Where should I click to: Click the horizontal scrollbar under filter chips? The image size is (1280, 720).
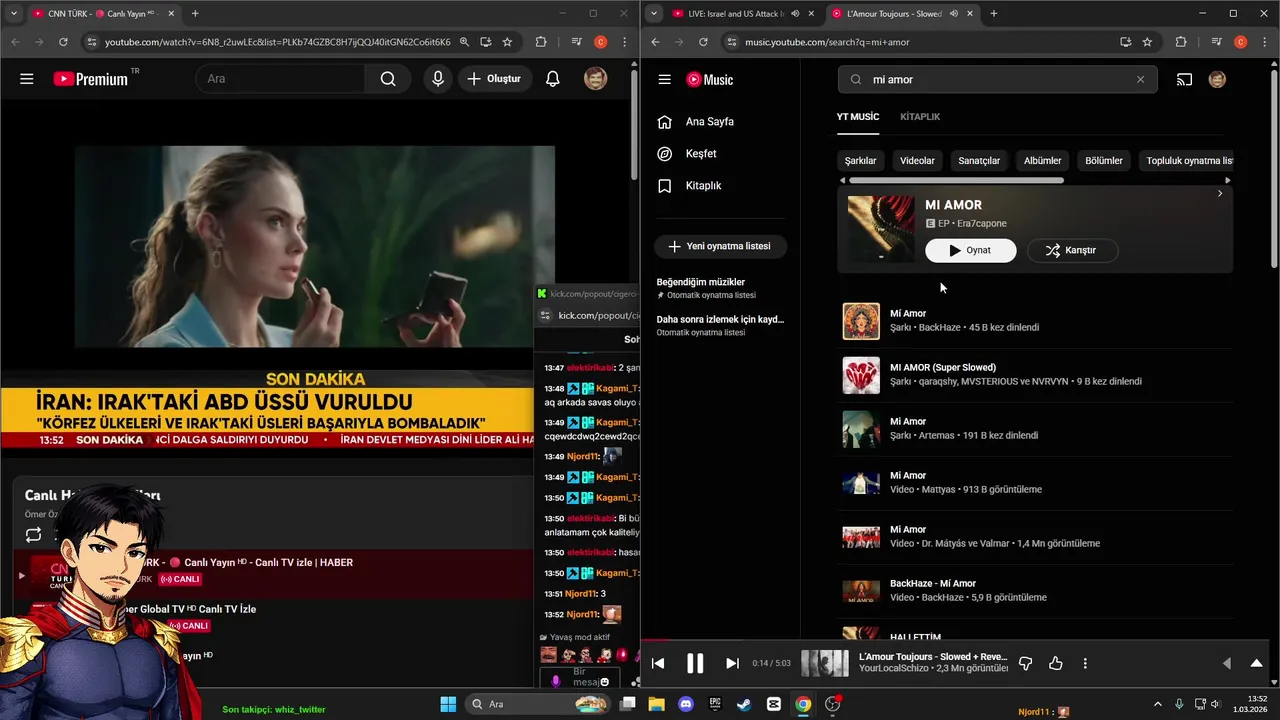(x=956, y=180)
